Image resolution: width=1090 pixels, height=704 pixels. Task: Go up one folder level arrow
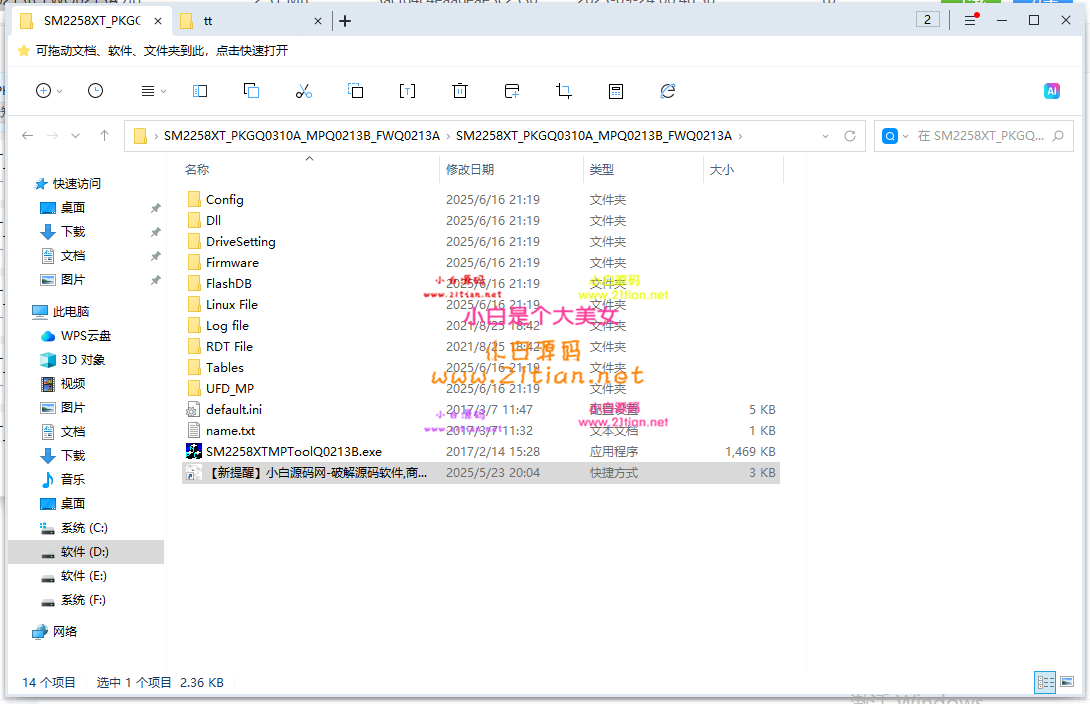104,136
